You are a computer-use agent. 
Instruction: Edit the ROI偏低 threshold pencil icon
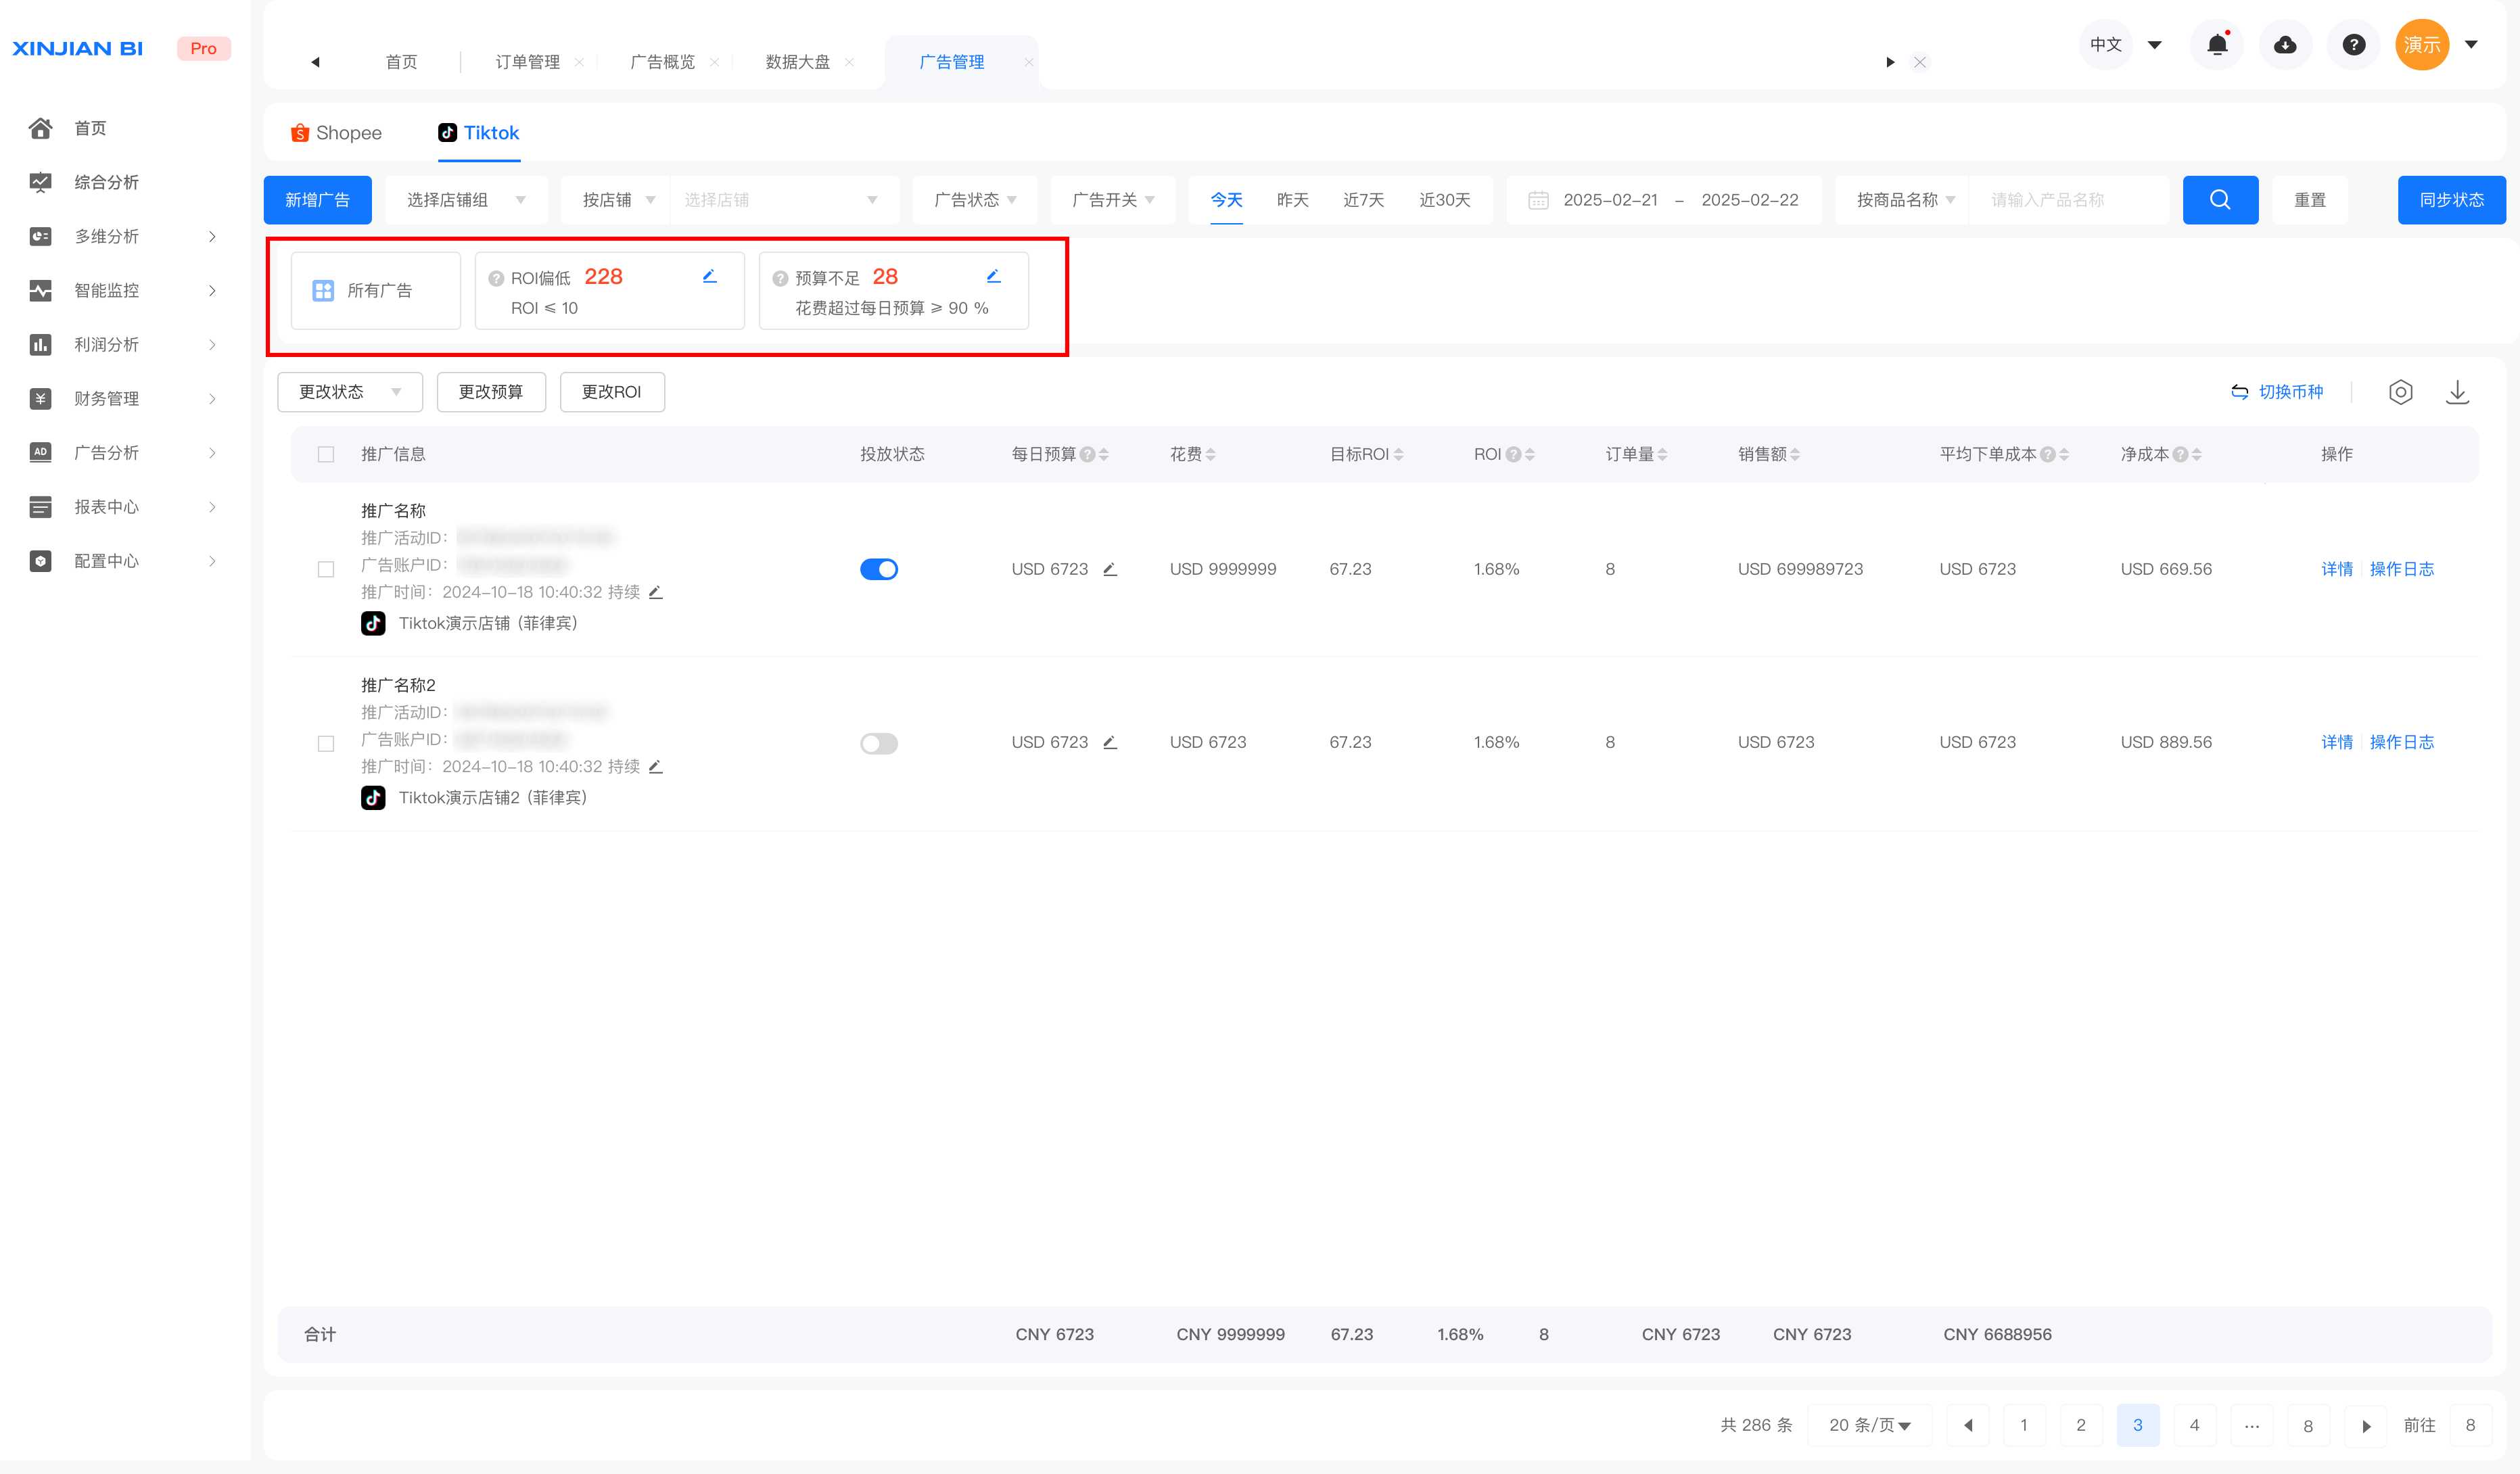709,276
